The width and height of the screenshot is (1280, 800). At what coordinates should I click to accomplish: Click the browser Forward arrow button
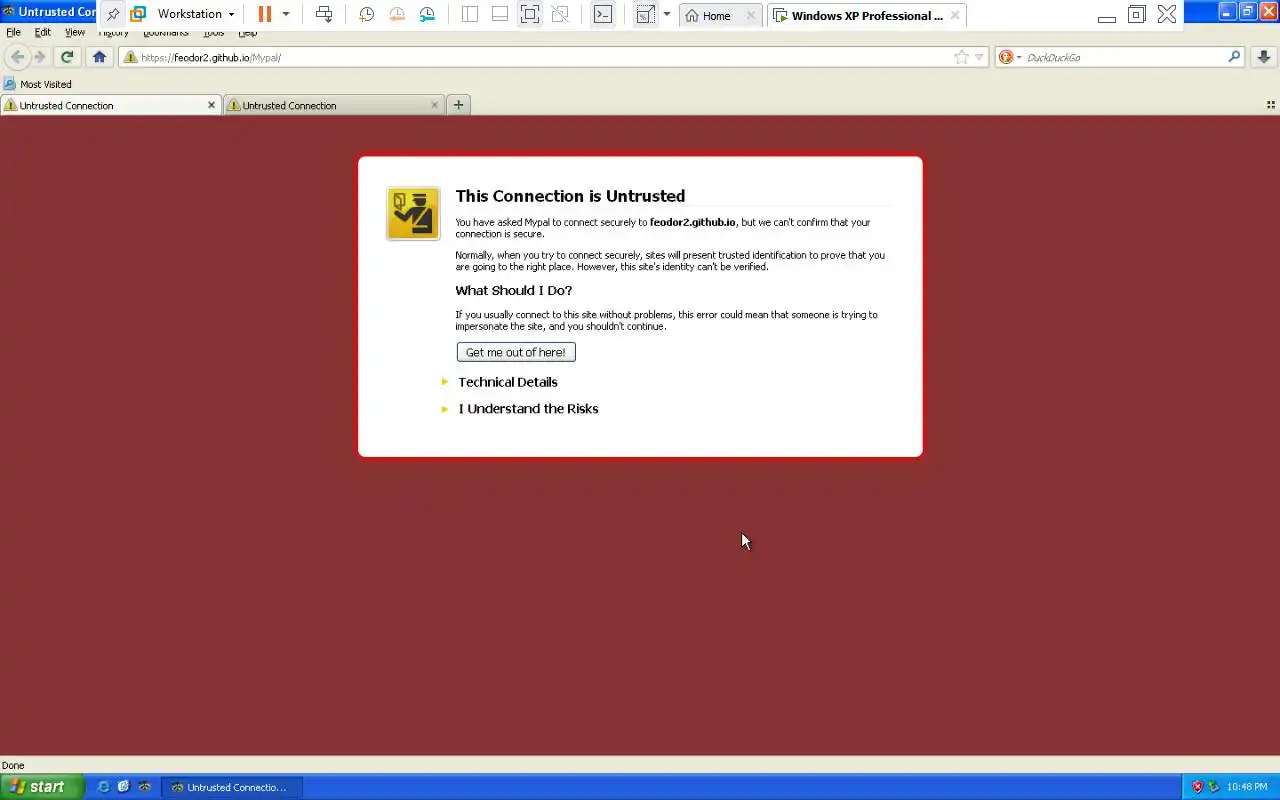(x=40, y=57)
